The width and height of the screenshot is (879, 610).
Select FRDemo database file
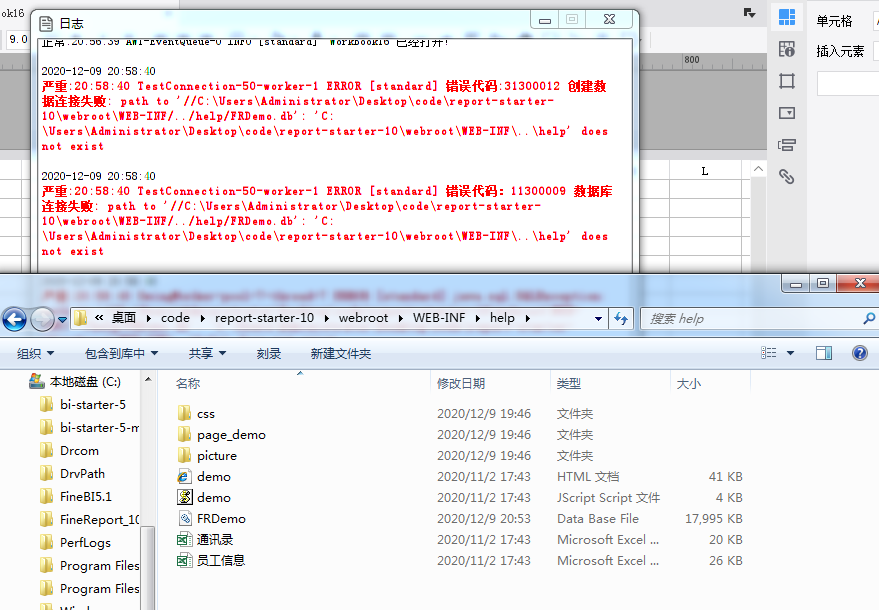(211, 519)
